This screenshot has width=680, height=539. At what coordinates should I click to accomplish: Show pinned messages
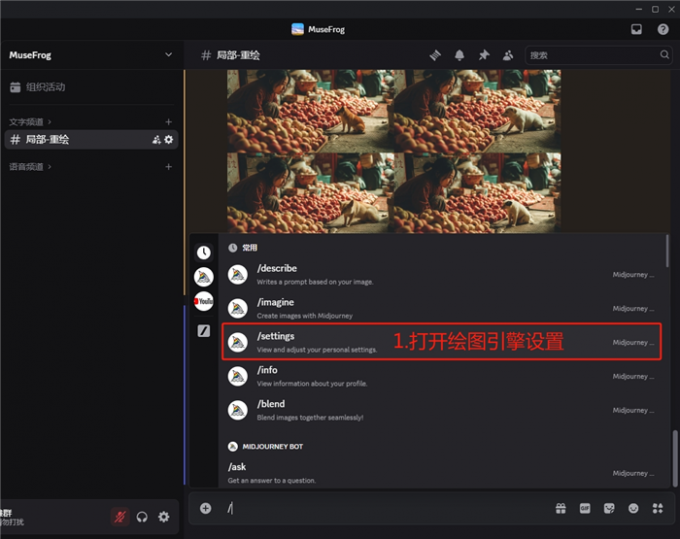point(484,55)
